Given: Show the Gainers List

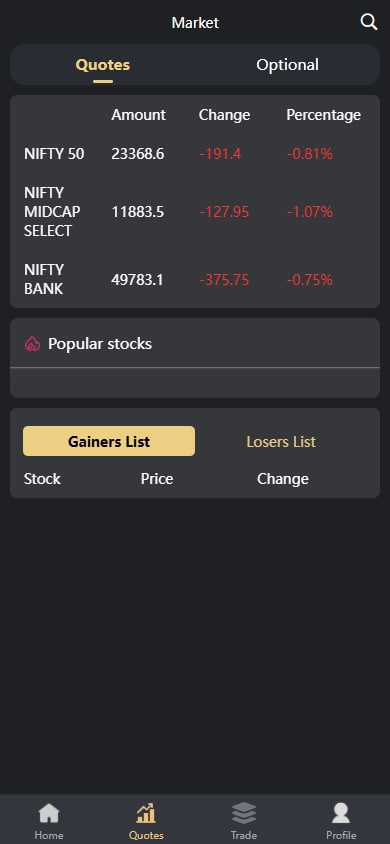Looking at the screenshot, I should [109, 441].
